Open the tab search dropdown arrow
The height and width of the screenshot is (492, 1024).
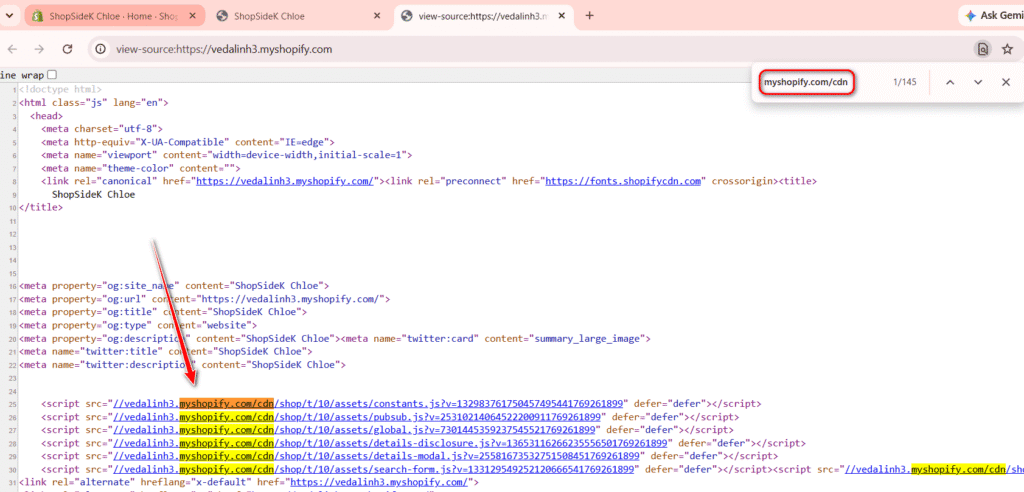point(9,15)
